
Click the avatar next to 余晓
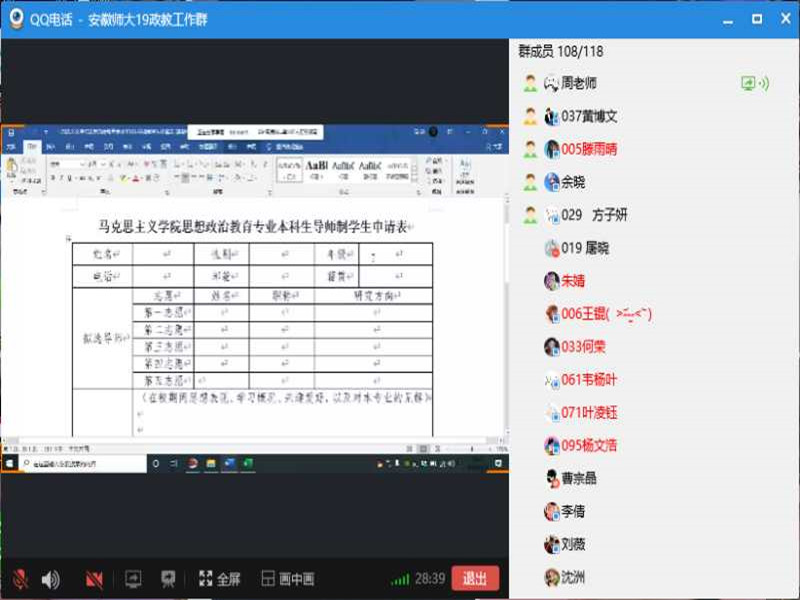click(551, 182)
